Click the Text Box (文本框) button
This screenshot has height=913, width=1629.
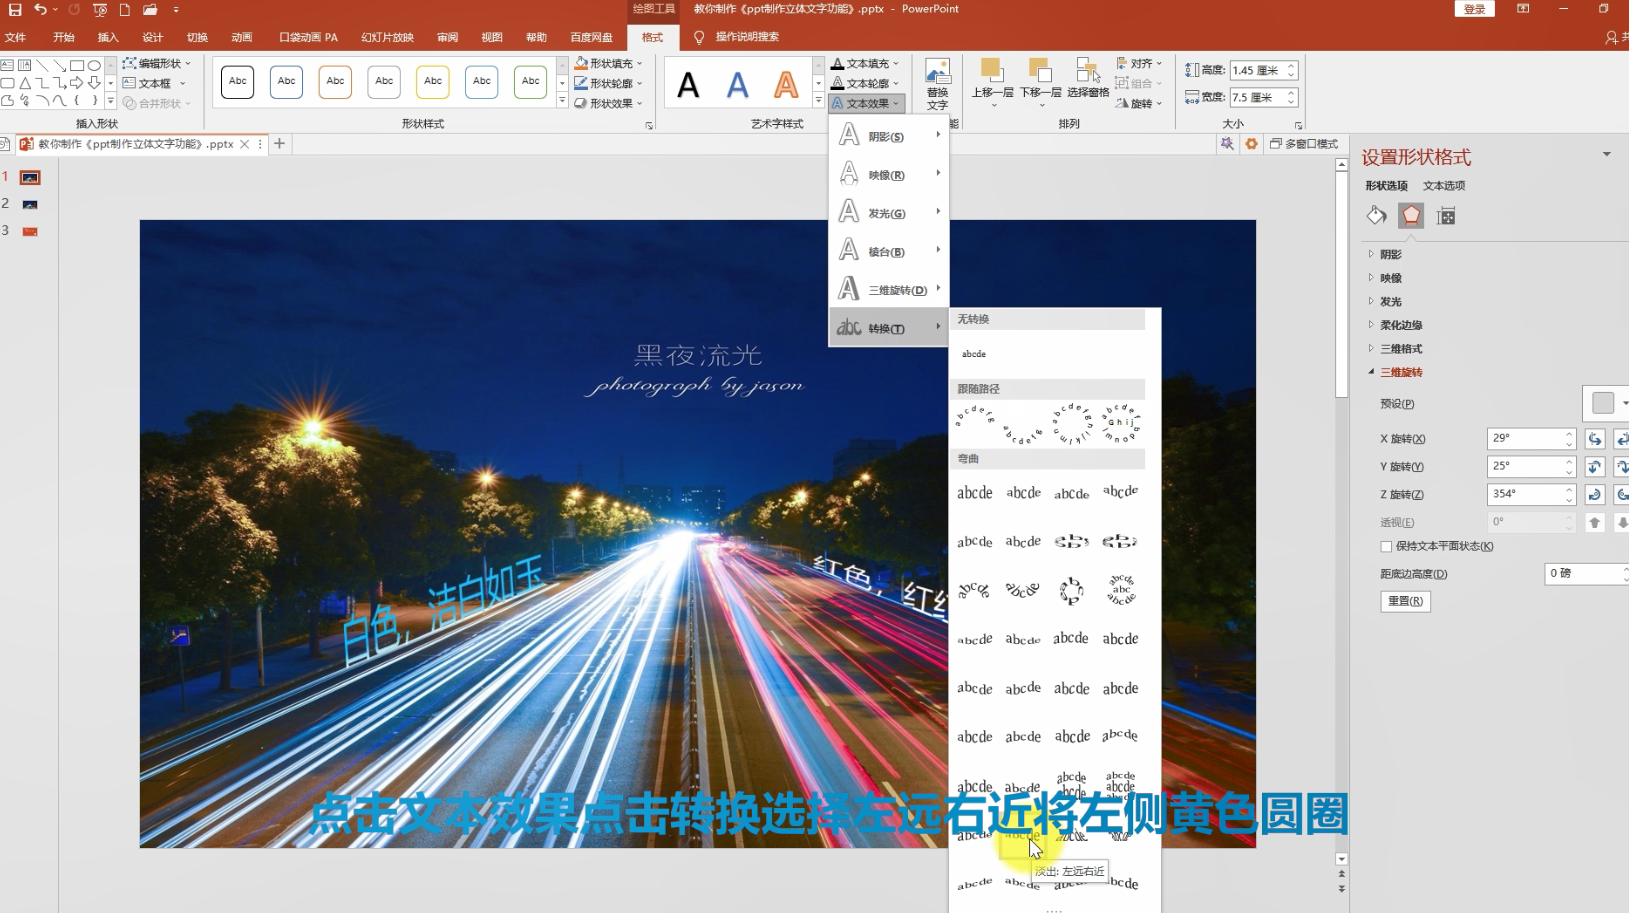tap(154, 83)
